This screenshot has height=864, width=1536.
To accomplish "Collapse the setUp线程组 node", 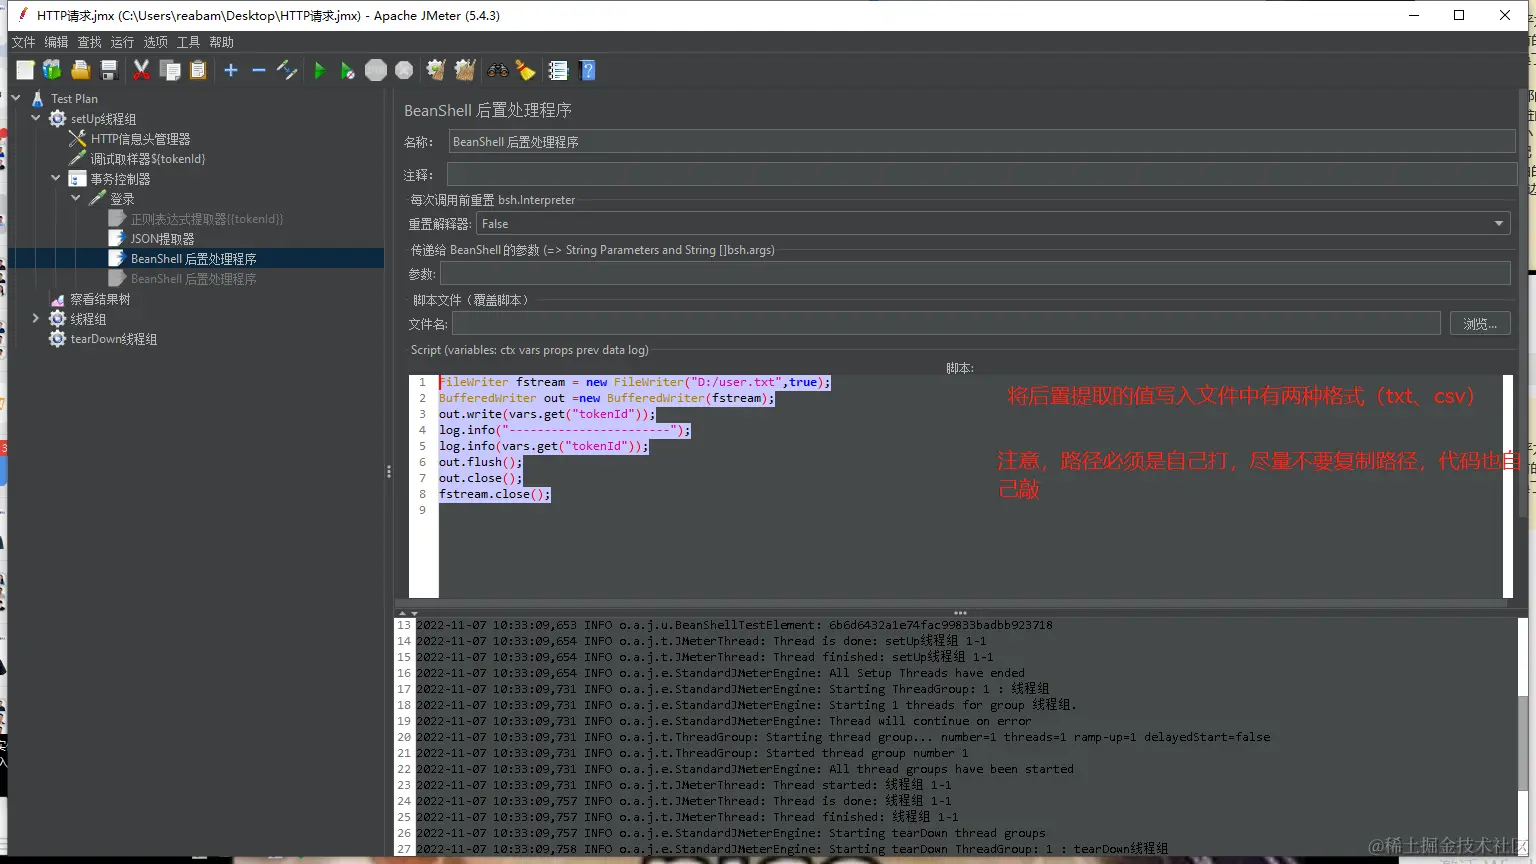I will (x=36, y=118).
